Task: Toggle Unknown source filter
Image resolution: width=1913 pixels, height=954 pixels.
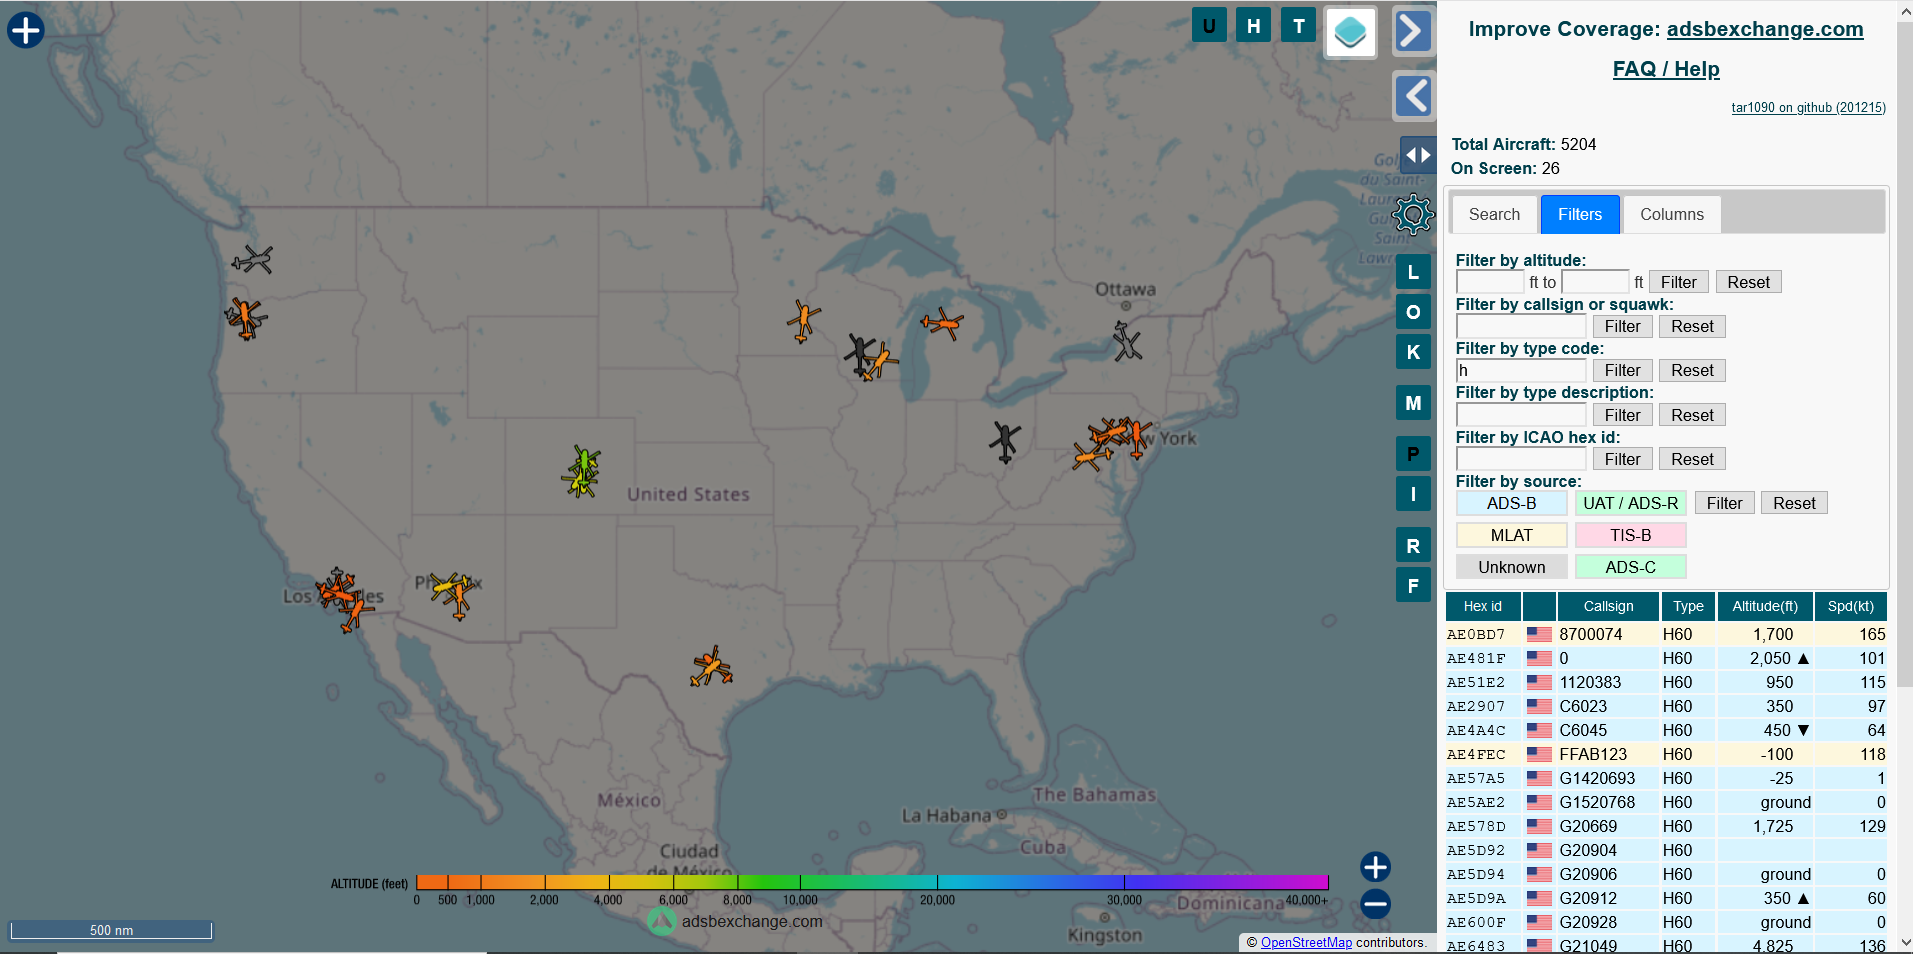Action: pyautogui.click(x=1511, y=567)
